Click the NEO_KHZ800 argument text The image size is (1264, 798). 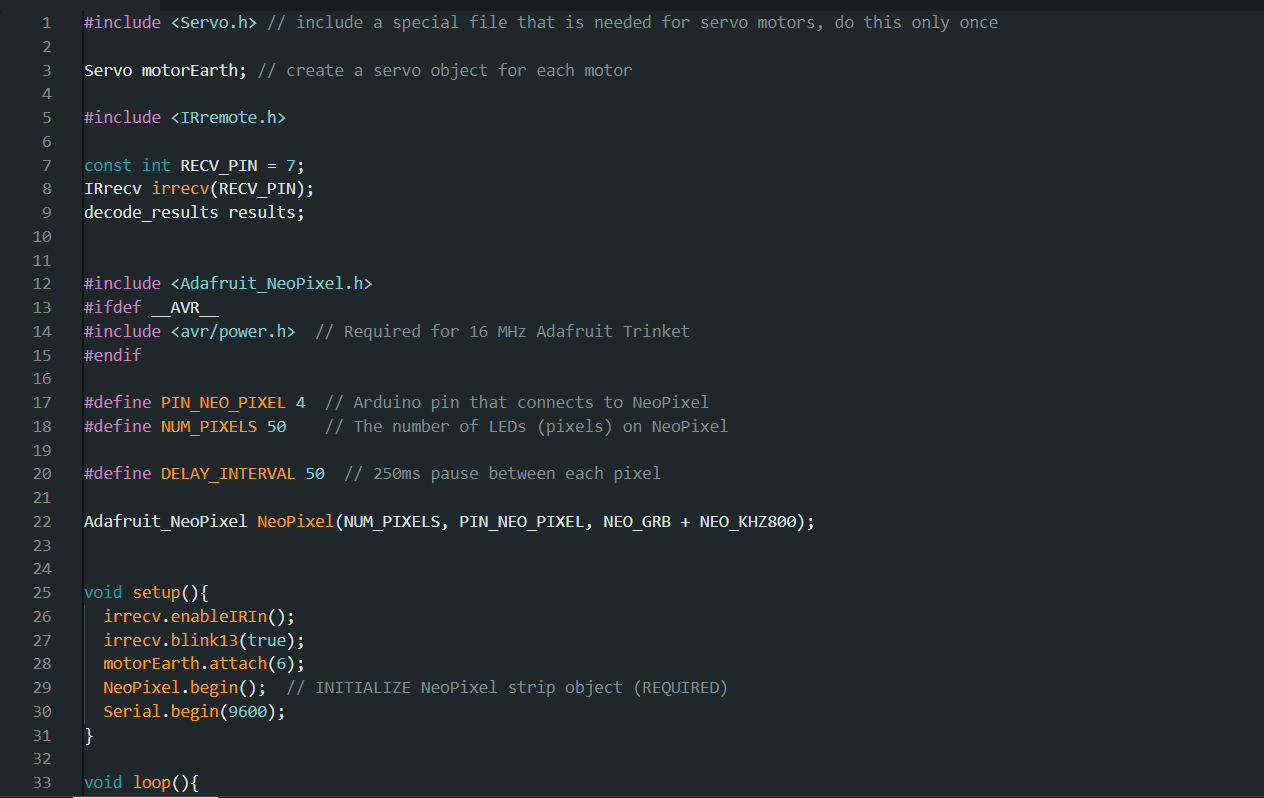click(x=750, y=522)
